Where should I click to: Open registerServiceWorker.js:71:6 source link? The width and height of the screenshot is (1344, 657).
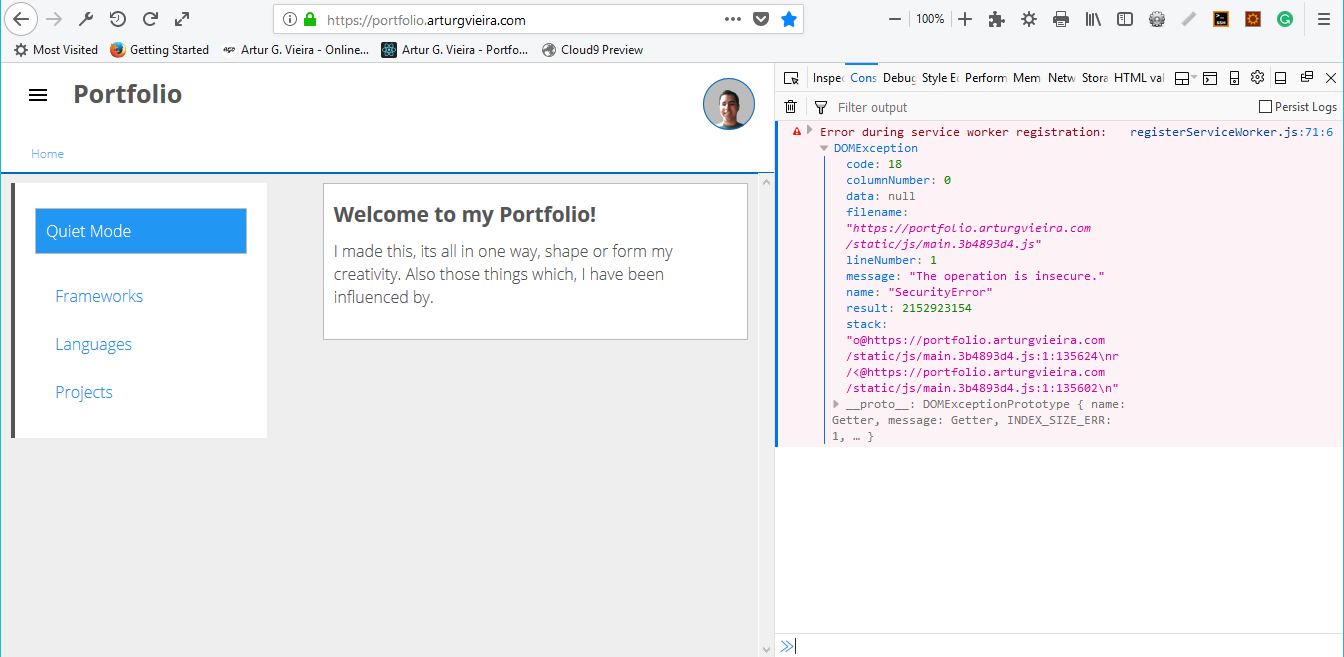[x=1231, y=132]
